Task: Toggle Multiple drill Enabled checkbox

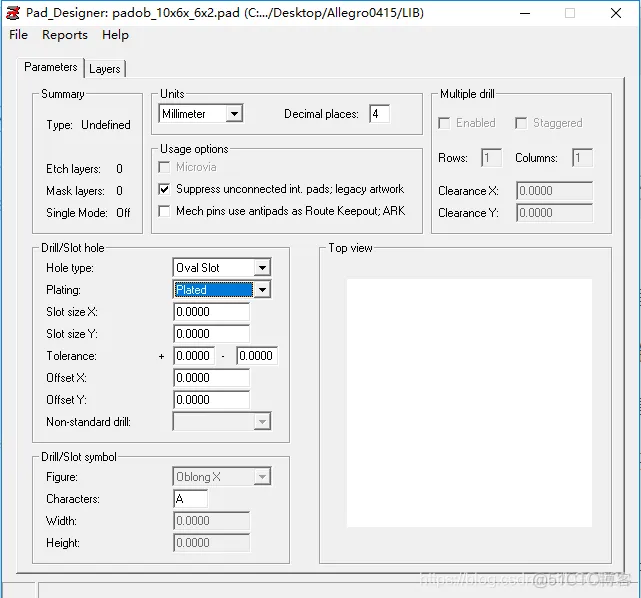Action: pyautogui.click(x=444, y=123)
